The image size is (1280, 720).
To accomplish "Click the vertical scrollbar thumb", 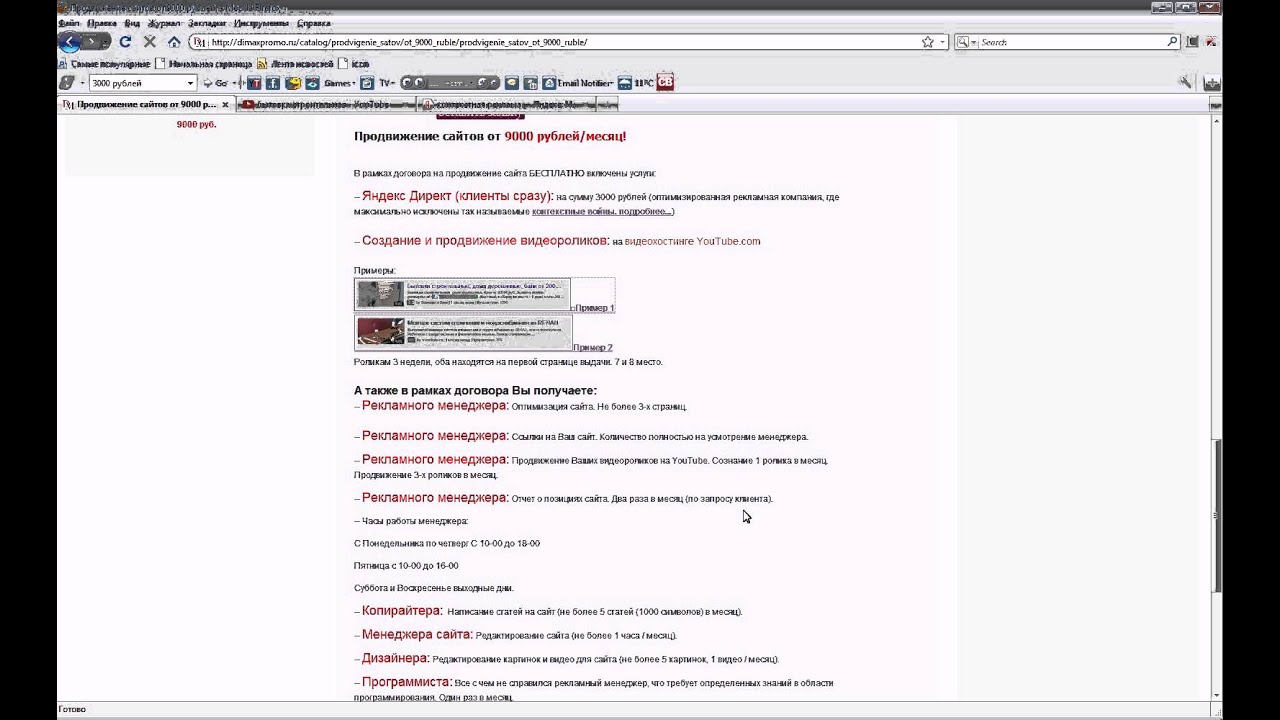I will (1216, 515).
